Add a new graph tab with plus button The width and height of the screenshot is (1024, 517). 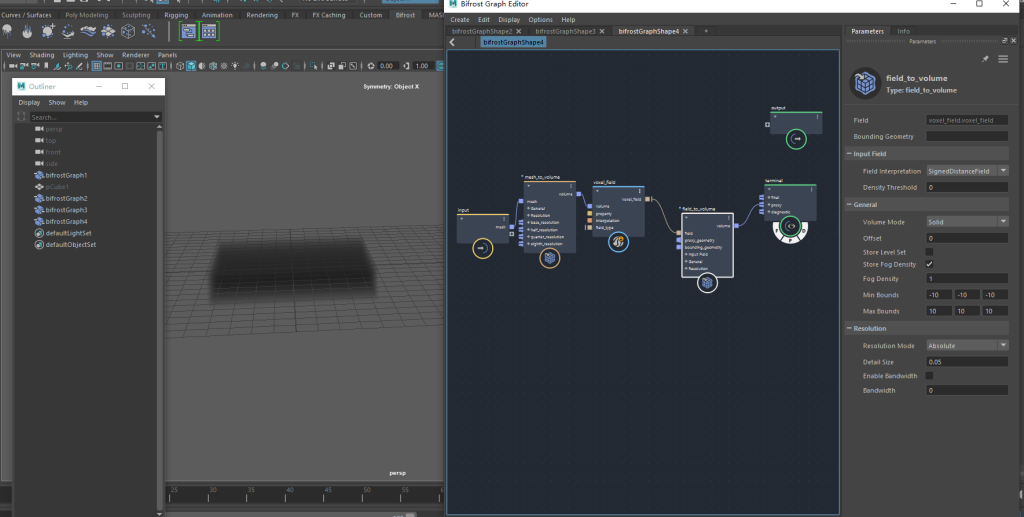(706, 31)
